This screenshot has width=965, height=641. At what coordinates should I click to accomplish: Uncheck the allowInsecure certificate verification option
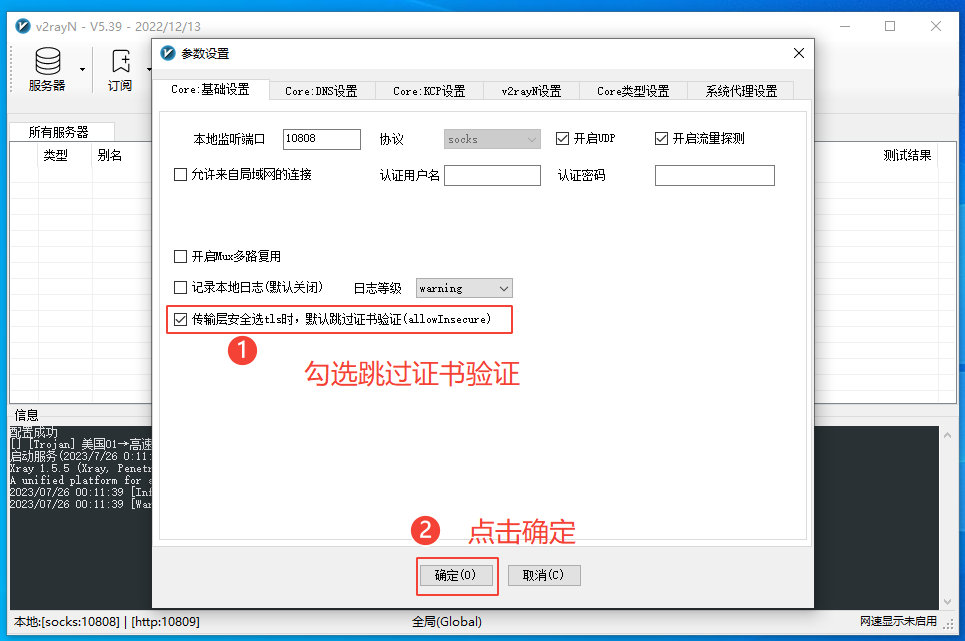tap(181, 319)
